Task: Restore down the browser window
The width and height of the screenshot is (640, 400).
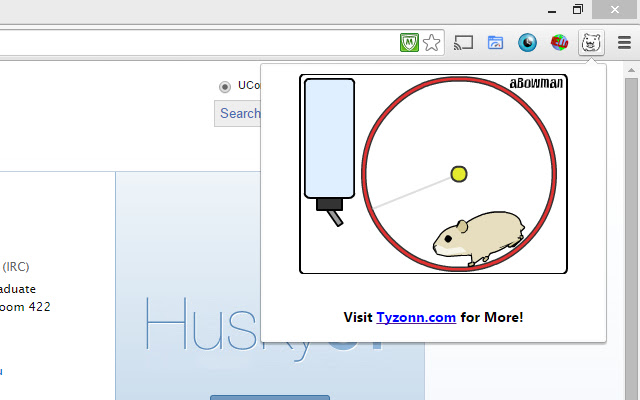Action: point(578,9)
